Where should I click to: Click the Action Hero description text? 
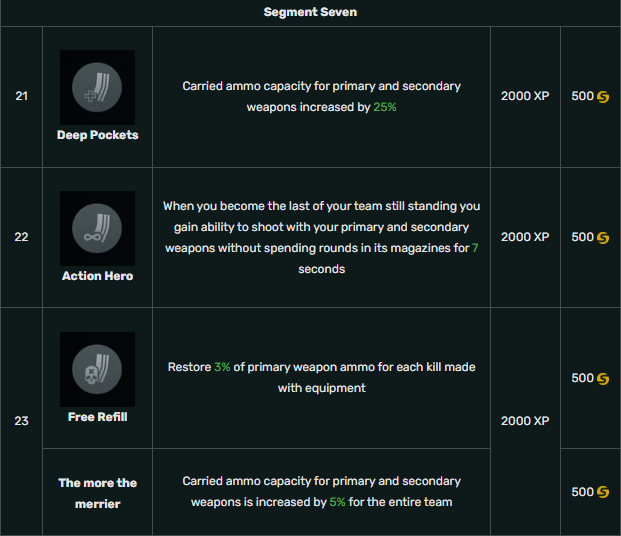pos(321,237)
